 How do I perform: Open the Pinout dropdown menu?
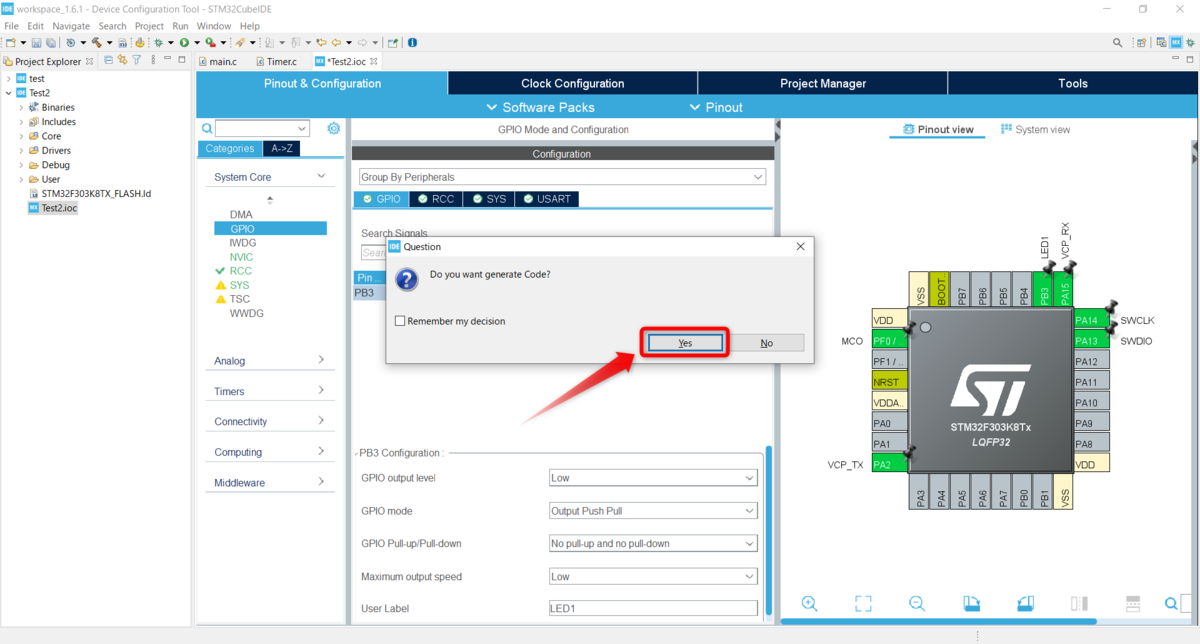click(x=716, y=107)
